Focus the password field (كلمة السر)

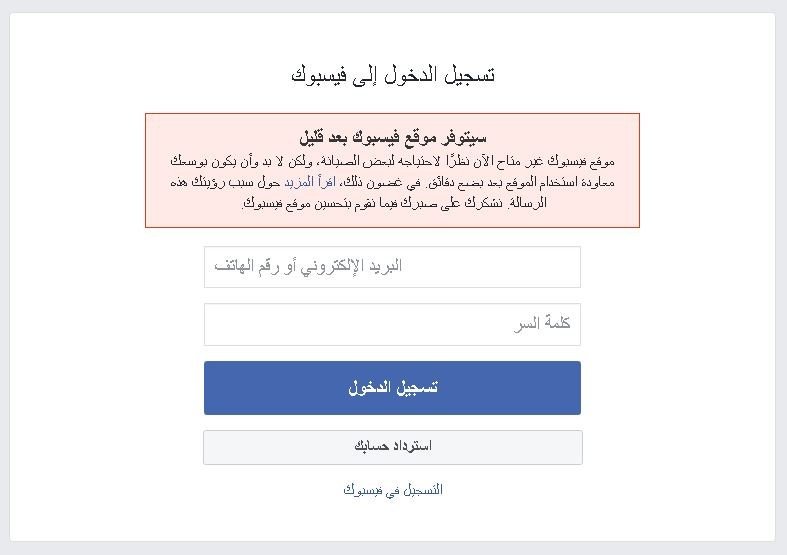coord(392,324)
